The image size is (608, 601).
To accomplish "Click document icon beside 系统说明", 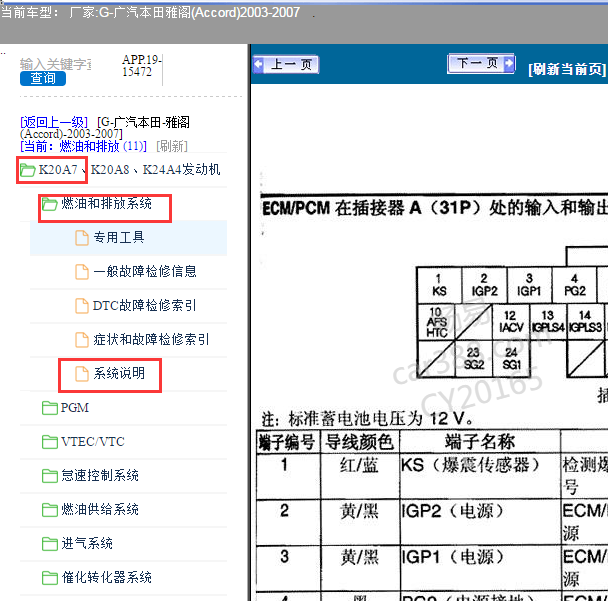I will tap(81, 374).
